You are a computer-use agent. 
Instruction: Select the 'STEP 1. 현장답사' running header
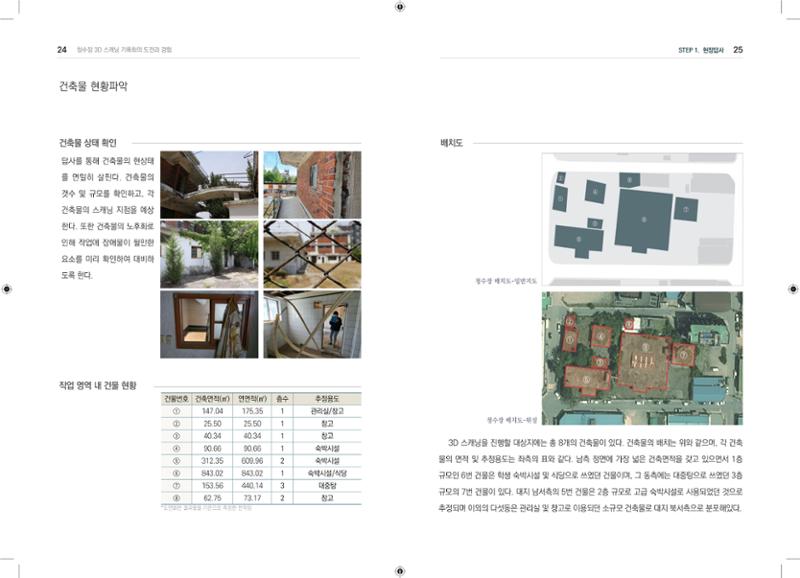701,50
